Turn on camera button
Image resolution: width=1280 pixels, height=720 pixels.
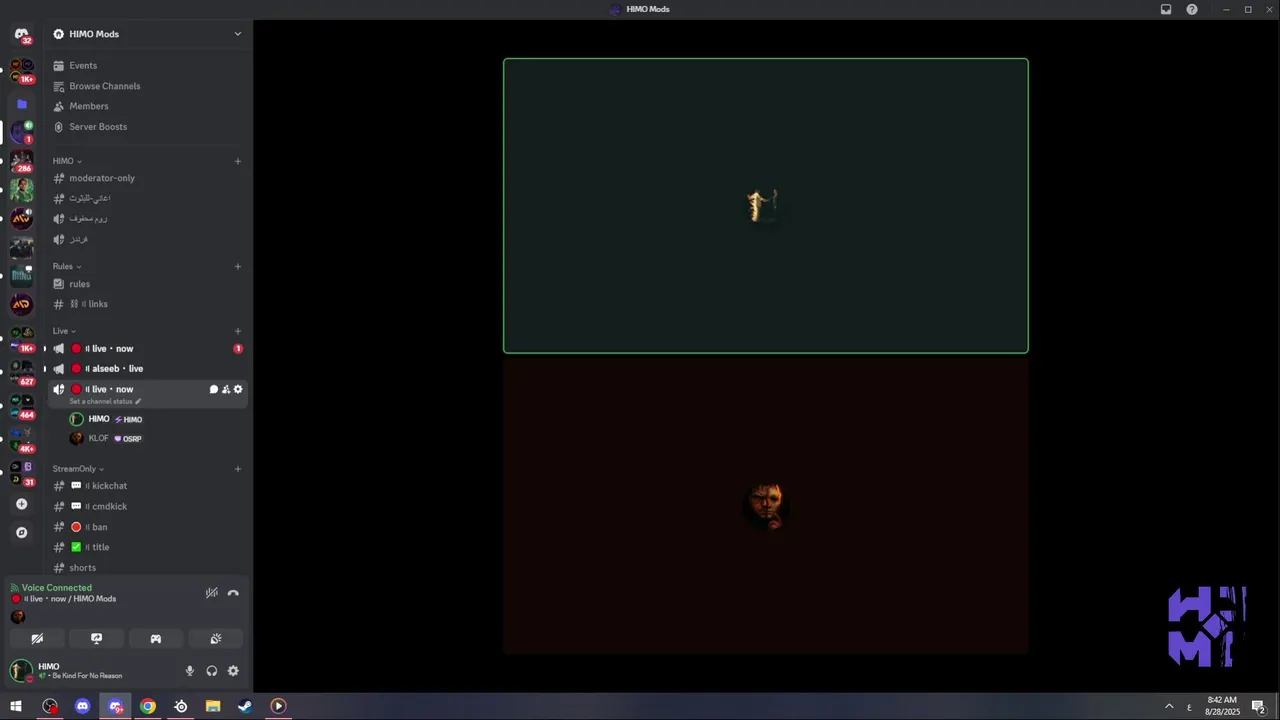[37, 639]
